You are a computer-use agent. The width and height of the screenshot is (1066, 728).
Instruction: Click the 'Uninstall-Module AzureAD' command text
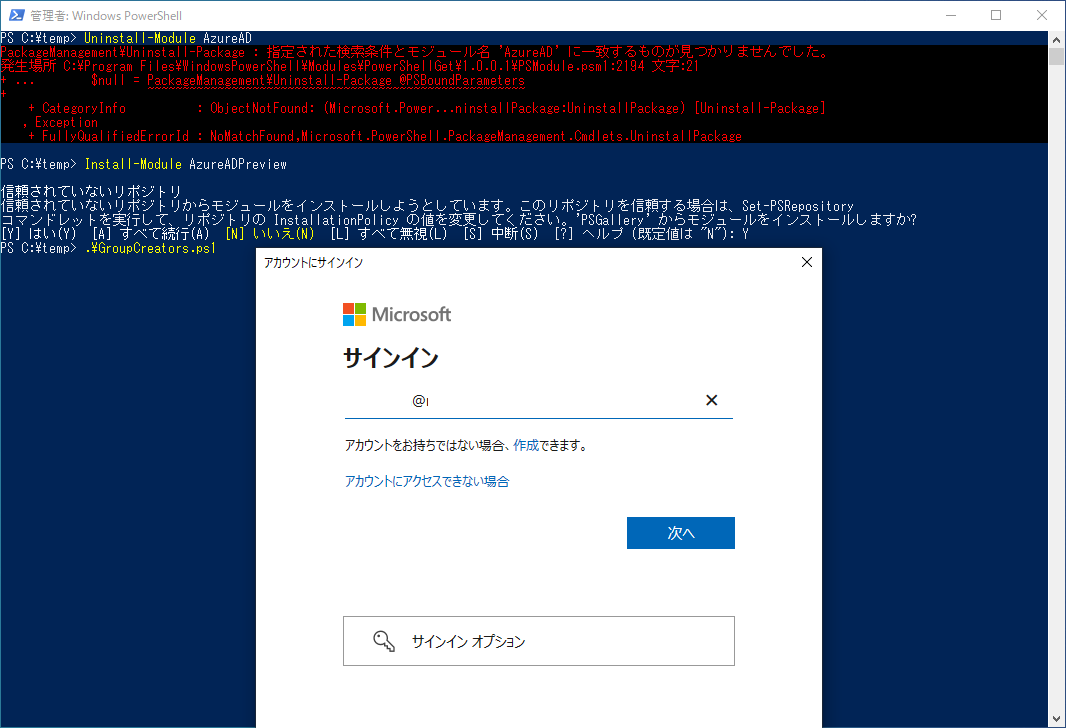point(167,38)
